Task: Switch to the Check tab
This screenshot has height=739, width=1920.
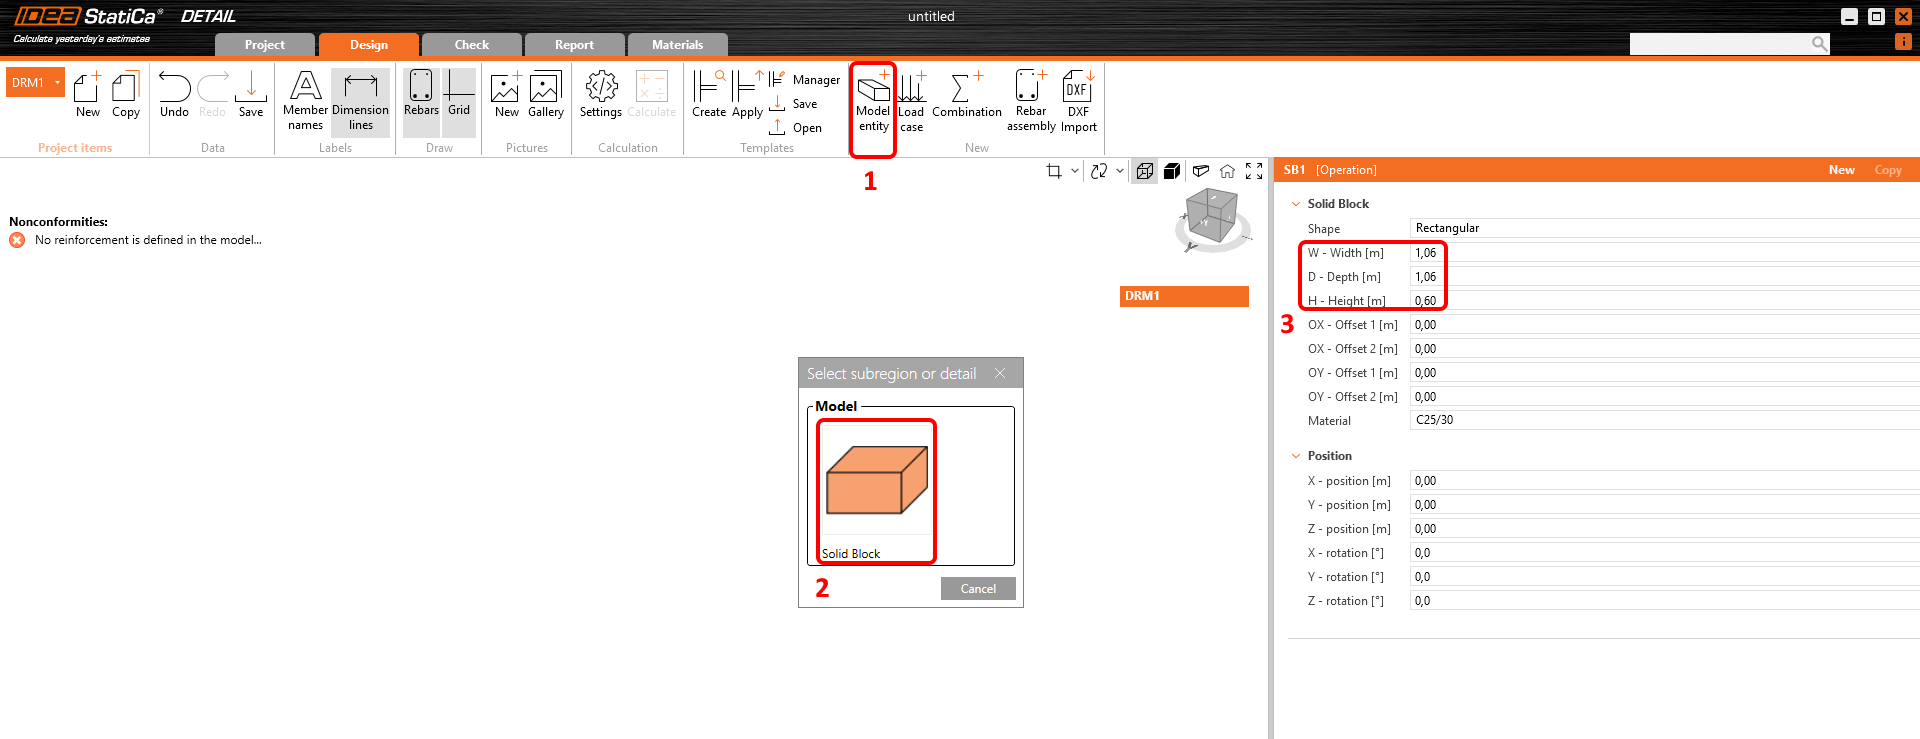Action: (471, 45)
